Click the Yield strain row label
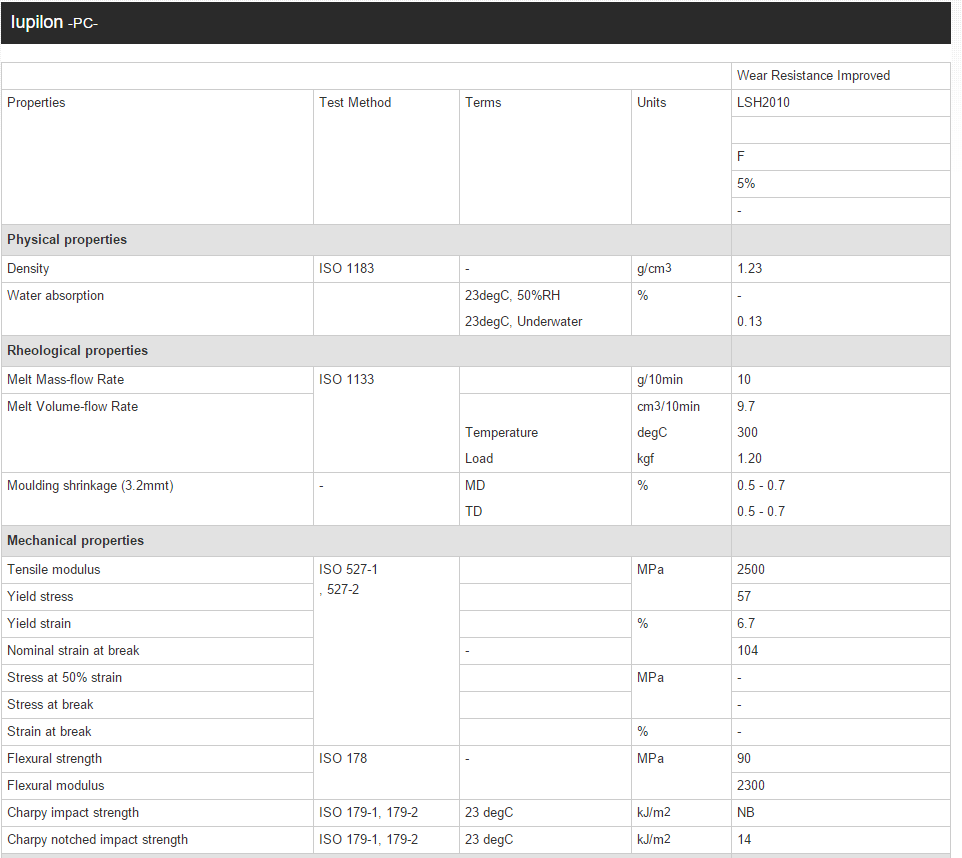 pyautogui.click(x=39, y=624)
